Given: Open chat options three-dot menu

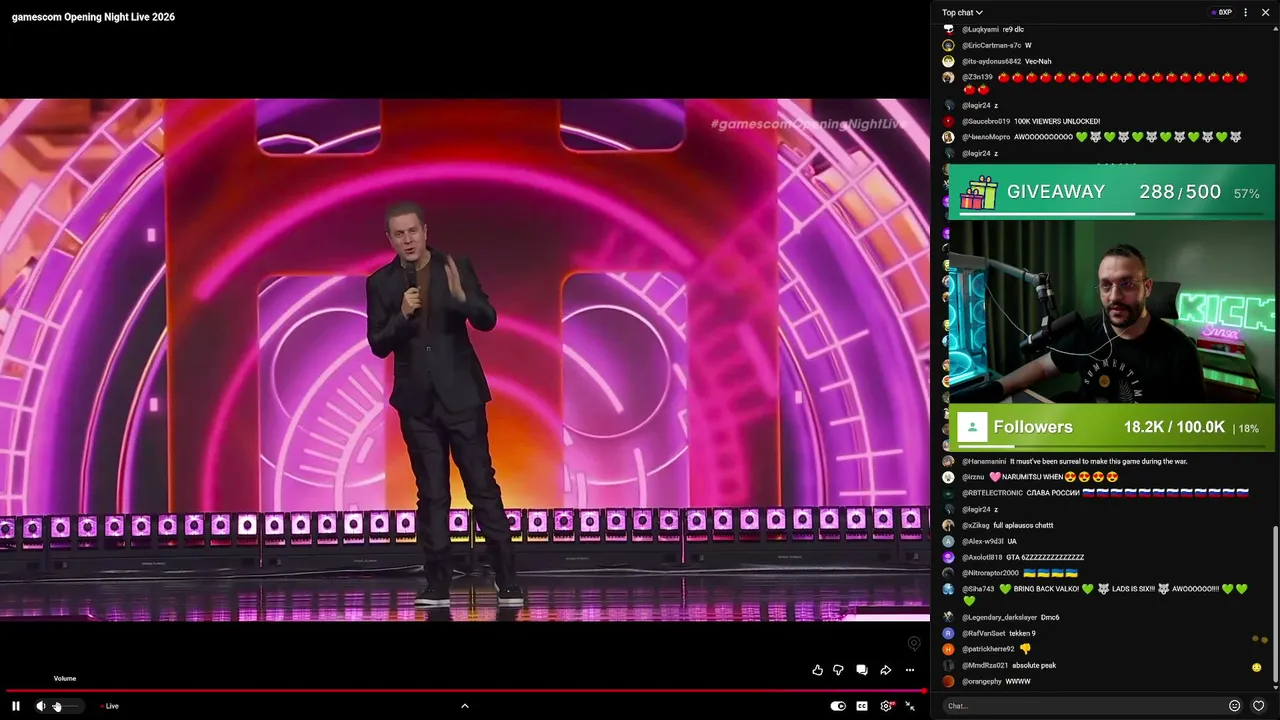Looking at the screenshot, I should 1245,13.
